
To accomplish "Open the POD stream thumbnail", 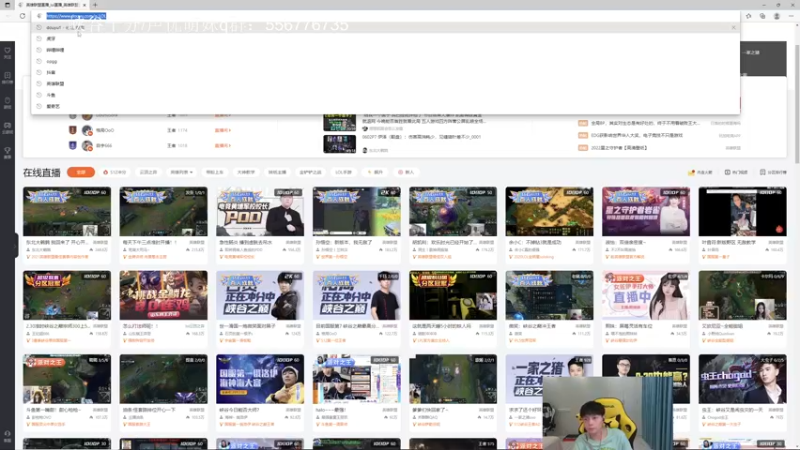I will pyautogui.click(x=260, y=211).
